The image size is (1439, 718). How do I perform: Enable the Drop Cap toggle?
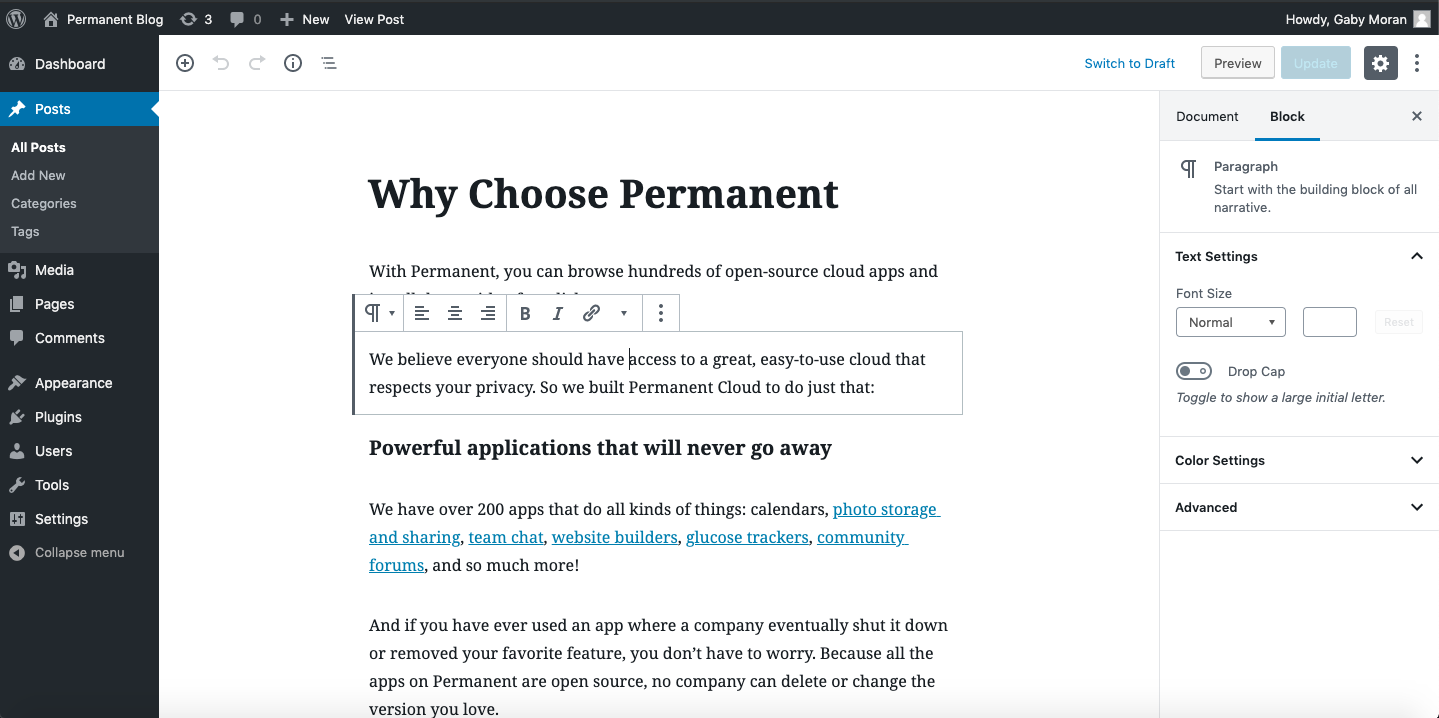pyautogui.click(x=1193, y=370)
